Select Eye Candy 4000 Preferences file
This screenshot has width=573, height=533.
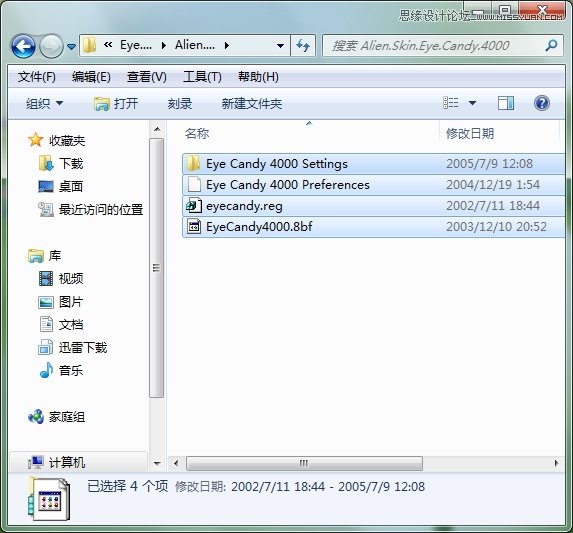click(373, 185)
